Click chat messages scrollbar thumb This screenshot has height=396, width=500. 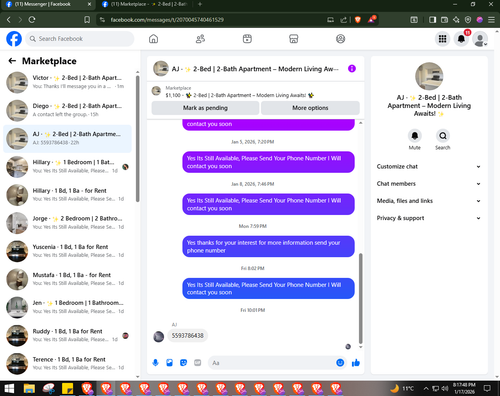point(360,298)
